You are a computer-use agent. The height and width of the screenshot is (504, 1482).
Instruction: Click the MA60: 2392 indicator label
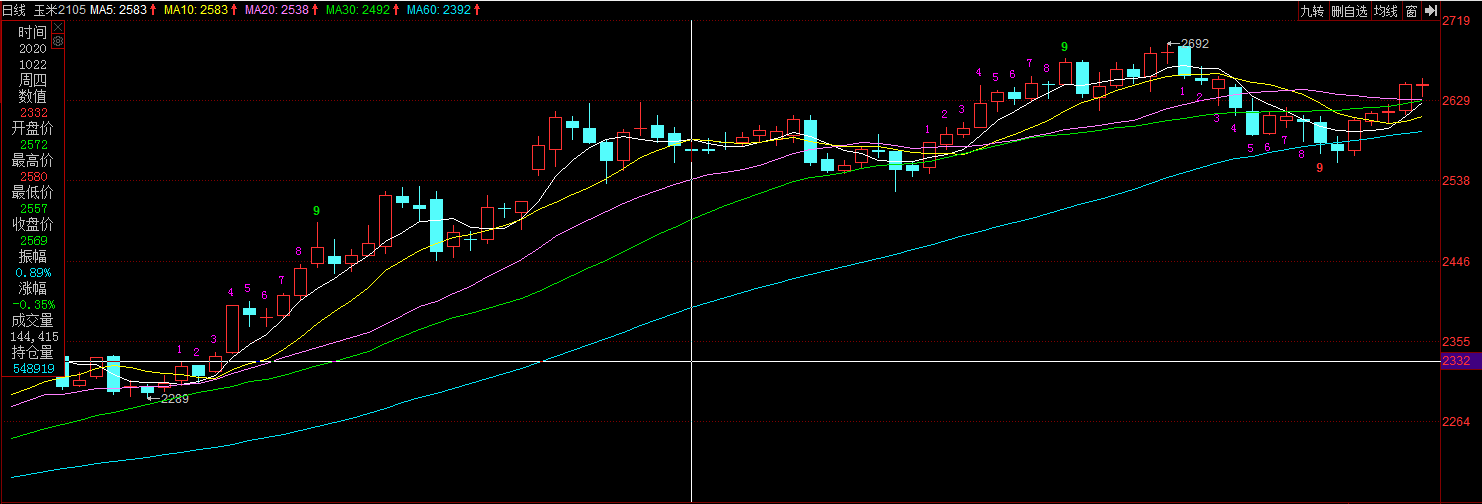[x=438, y=10]
